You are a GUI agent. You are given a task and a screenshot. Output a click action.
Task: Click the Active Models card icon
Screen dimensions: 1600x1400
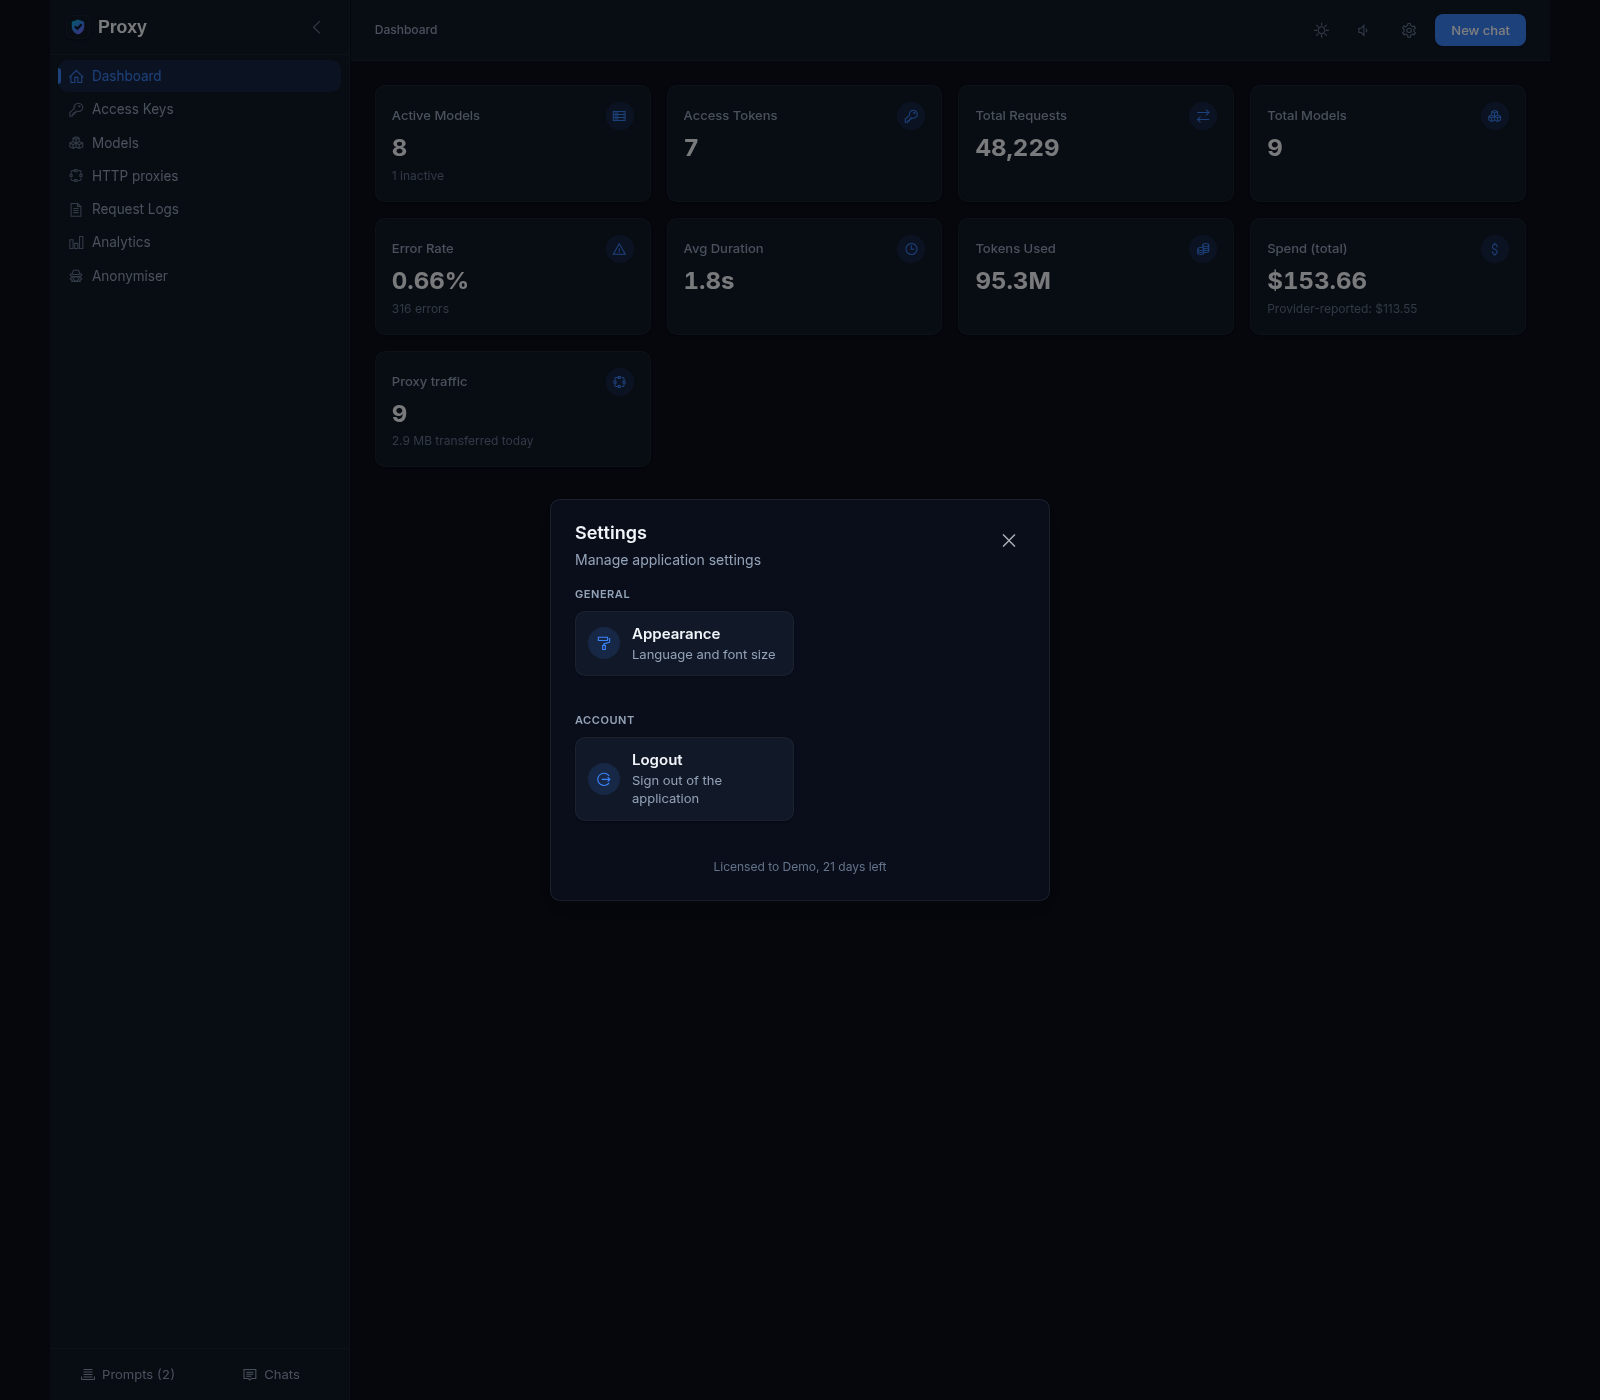click(619, 116)
